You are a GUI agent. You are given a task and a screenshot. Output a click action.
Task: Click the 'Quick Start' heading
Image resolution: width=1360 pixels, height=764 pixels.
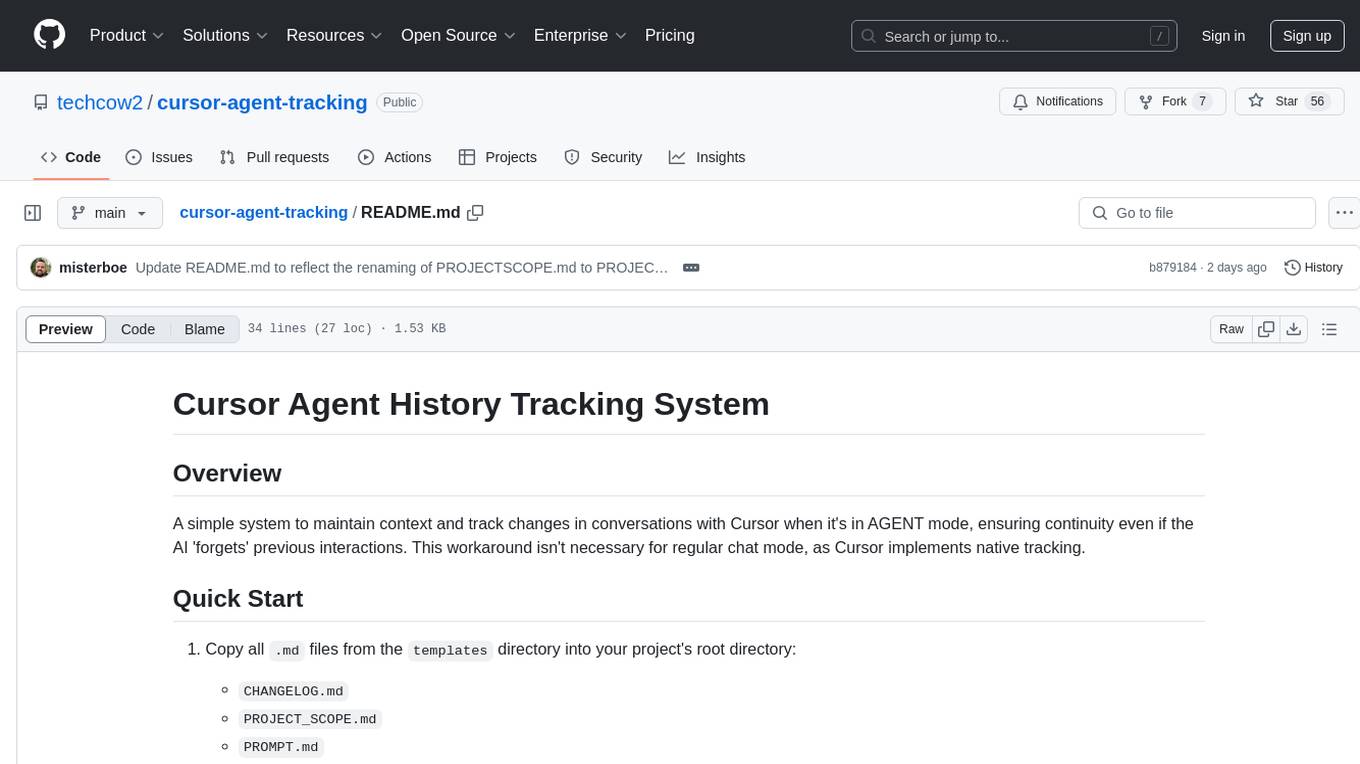tap(238, 598)
